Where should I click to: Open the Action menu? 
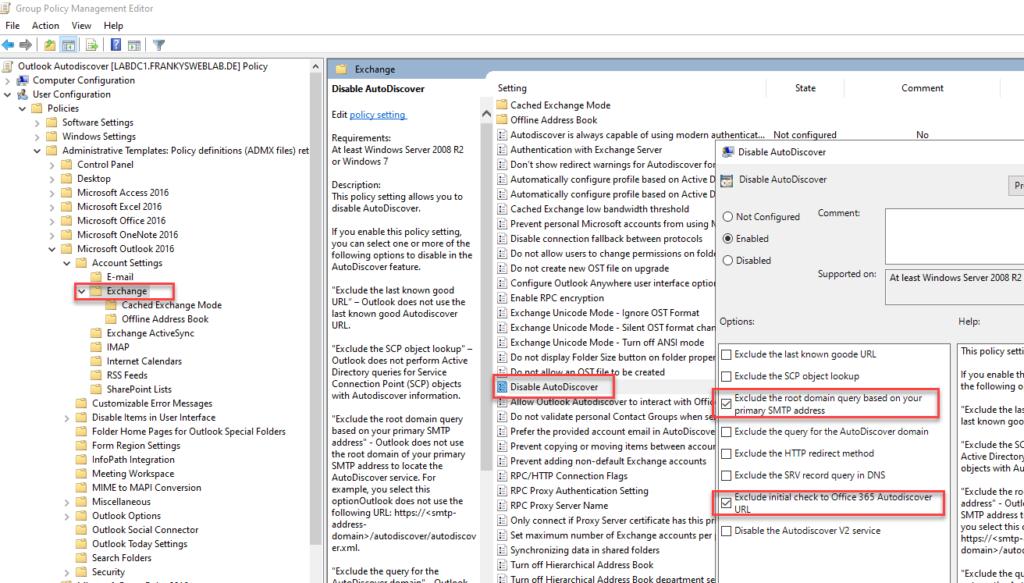(45, 25)
